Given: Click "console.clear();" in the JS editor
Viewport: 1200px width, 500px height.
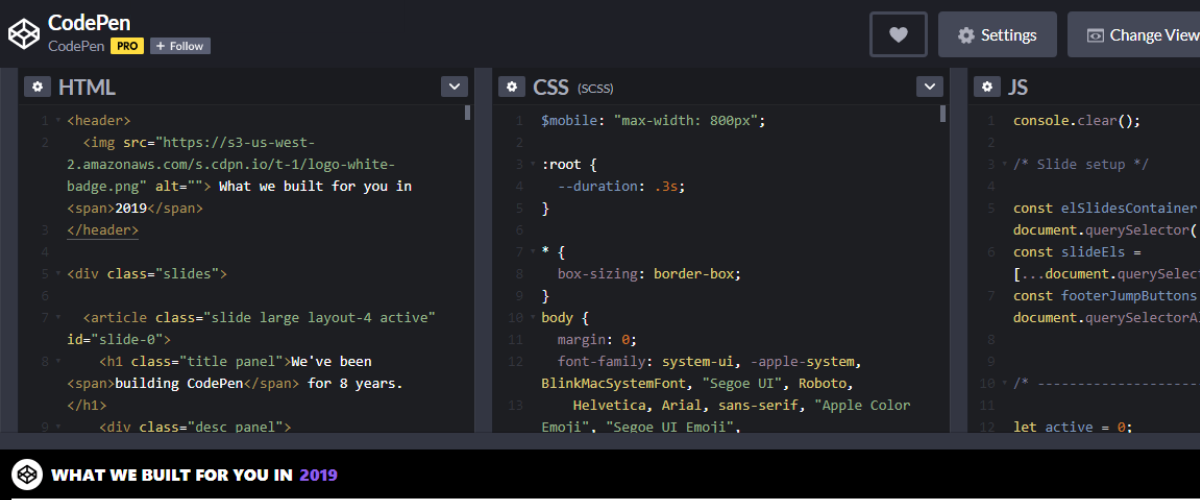Looking at the screenshot, I should (1077, 120).
